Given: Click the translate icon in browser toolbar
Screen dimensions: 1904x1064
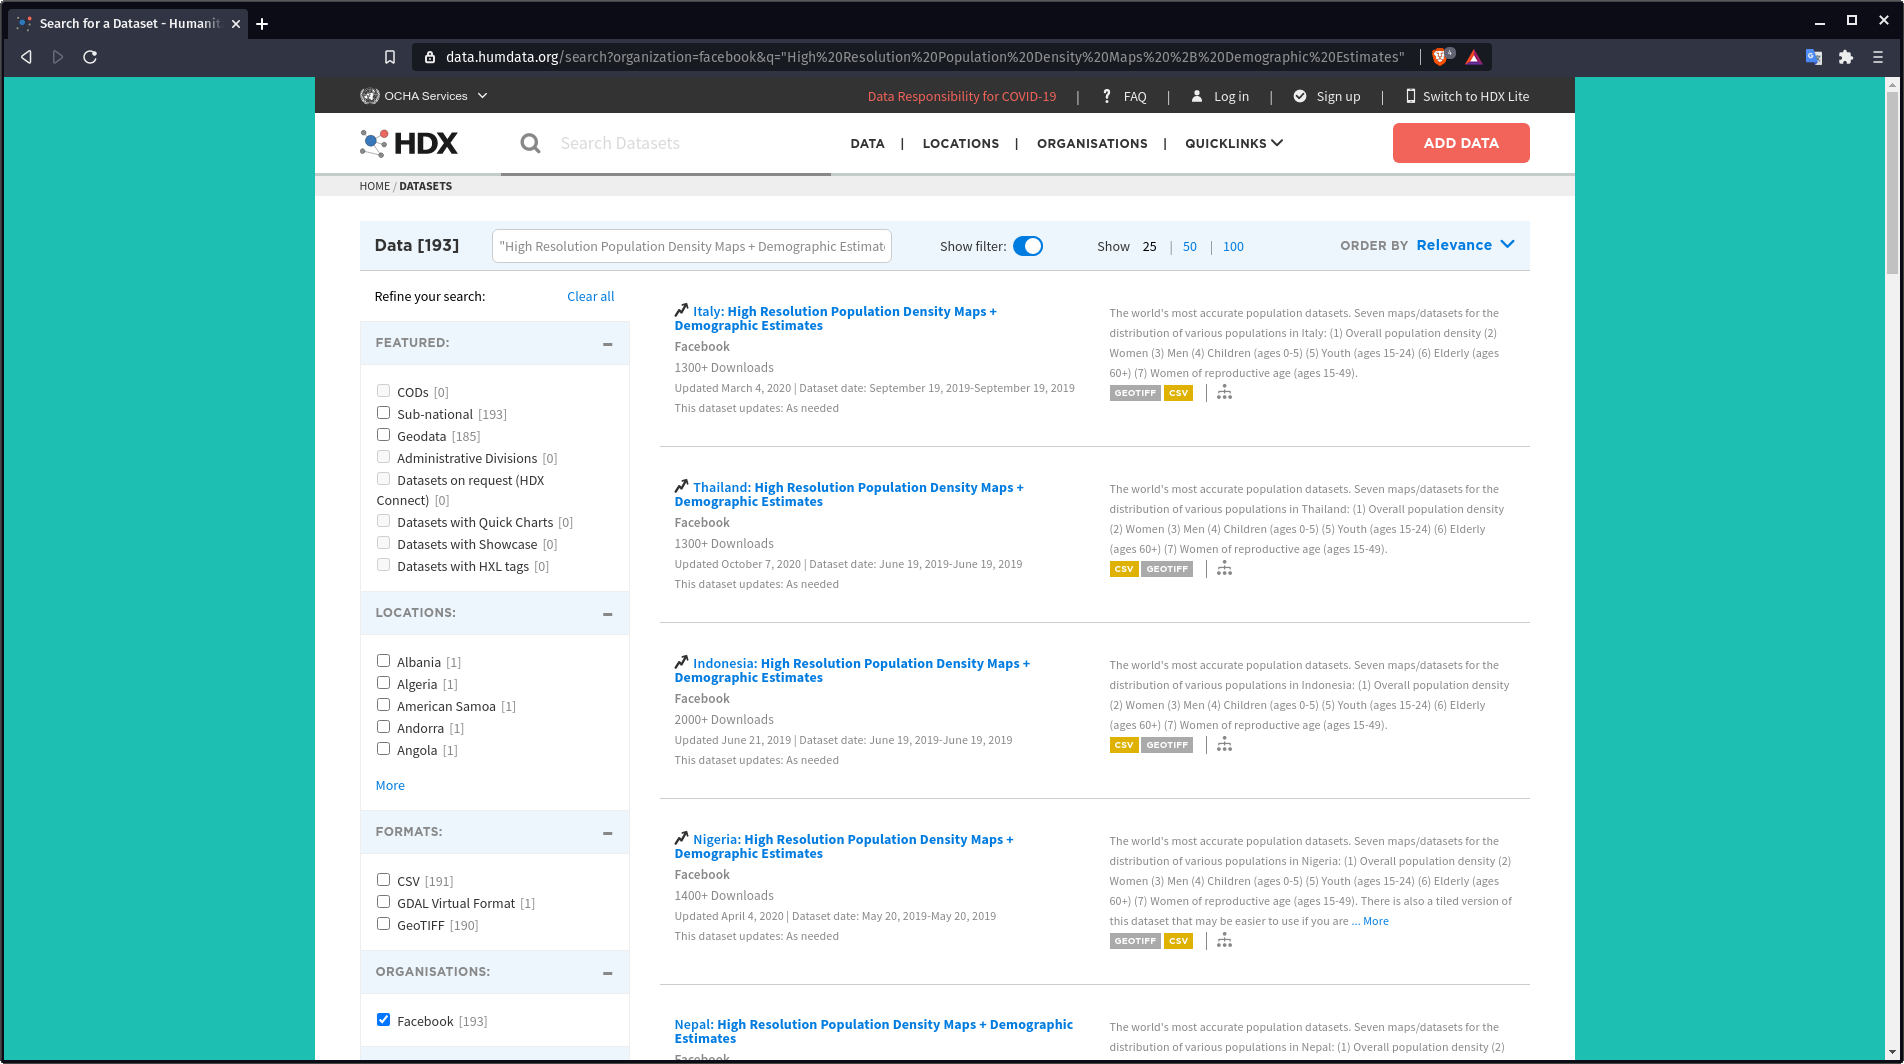Looking at the screenshot, I should pos(1813,57).
